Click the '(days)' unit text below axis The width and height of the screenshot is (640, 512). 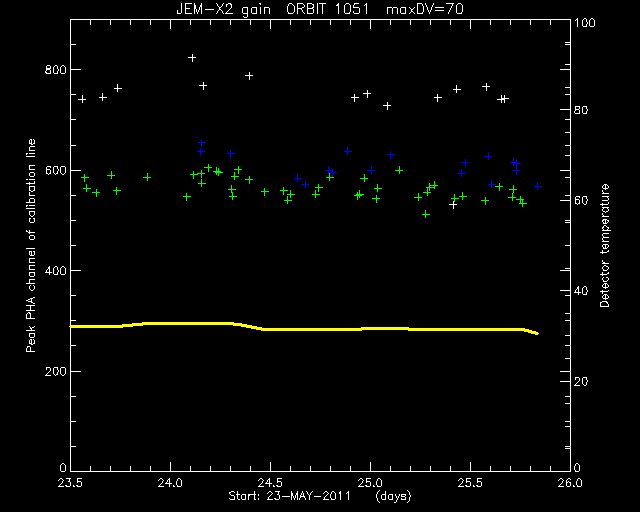point(393,497)
